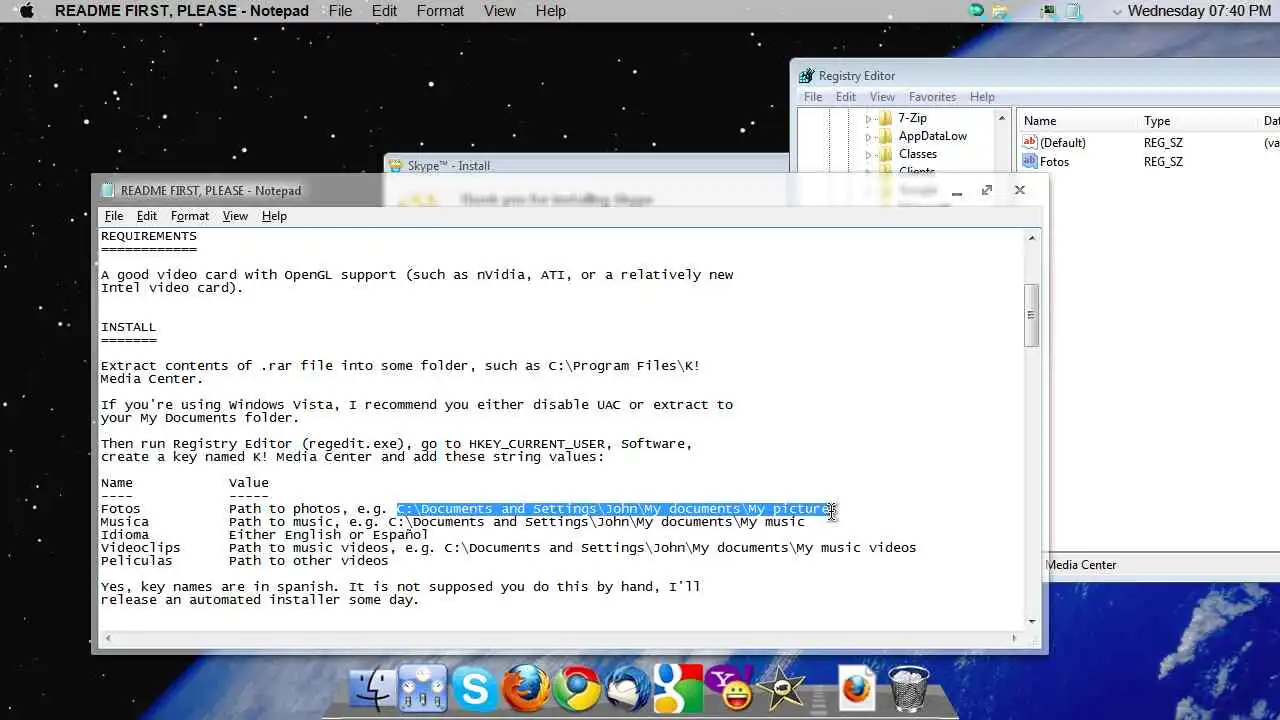1280x720 pixels.
Task: Open the clocks gadget icon in dock
Action: (422, 690)
